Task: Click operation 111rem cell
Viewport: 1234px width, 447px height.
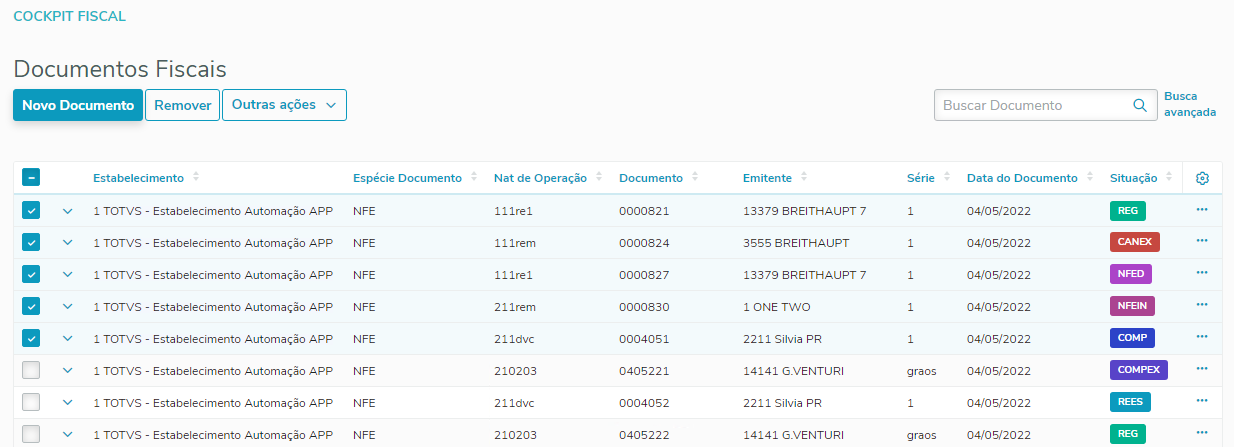Action: coord(512,243)
